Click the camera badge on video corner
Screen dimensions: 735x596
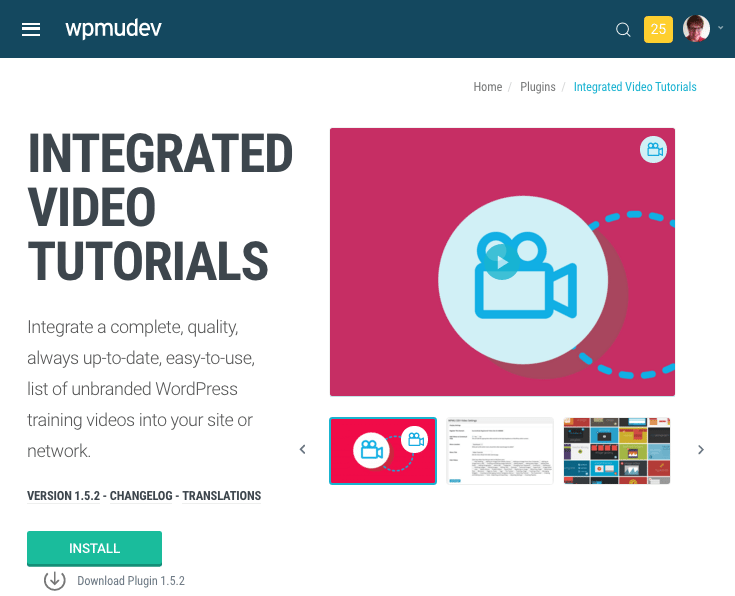tap(653, 150)
